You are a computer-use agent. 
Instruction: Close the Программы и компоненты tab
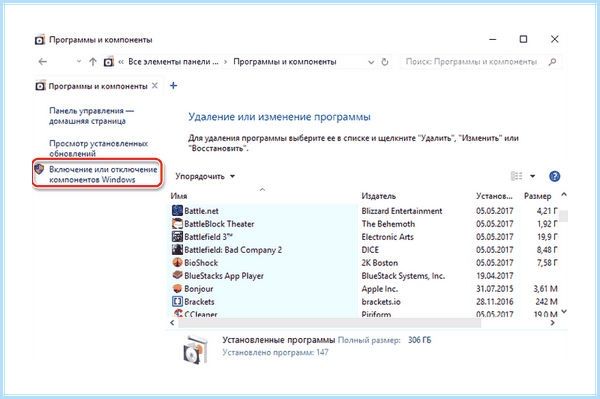click(x=155, y=86)
